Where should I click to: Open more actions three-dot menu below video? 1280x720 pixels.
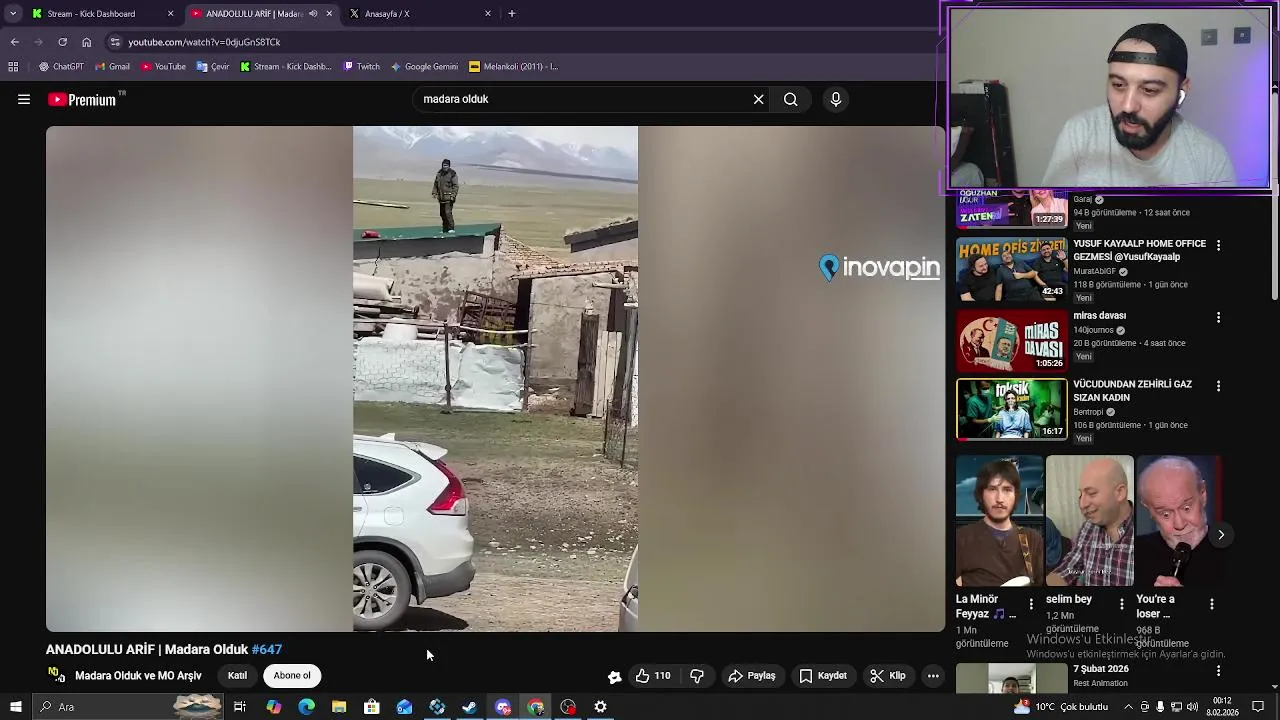pos(933,676)
